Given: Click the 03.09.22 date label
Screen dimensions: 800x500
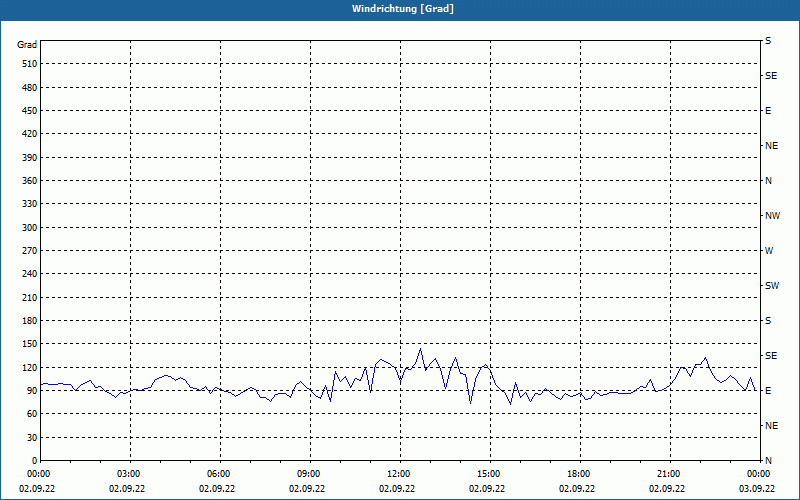Looking at the screenshot, I should (x=757, y=489).
